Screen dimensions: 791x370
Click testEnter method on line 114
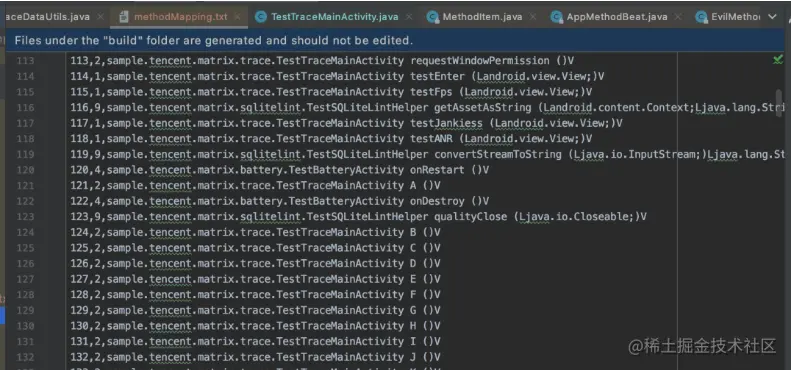click(437, 76)
